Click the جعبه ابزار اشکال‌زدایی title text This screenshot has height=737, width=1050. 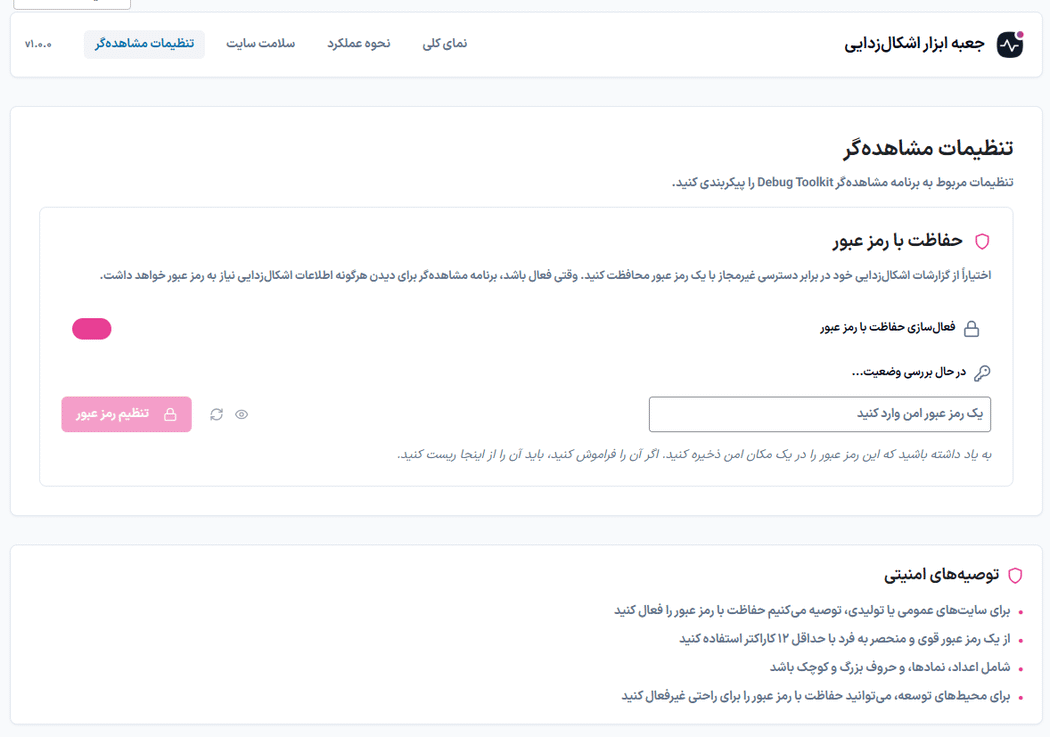click(x=914, y=44)
